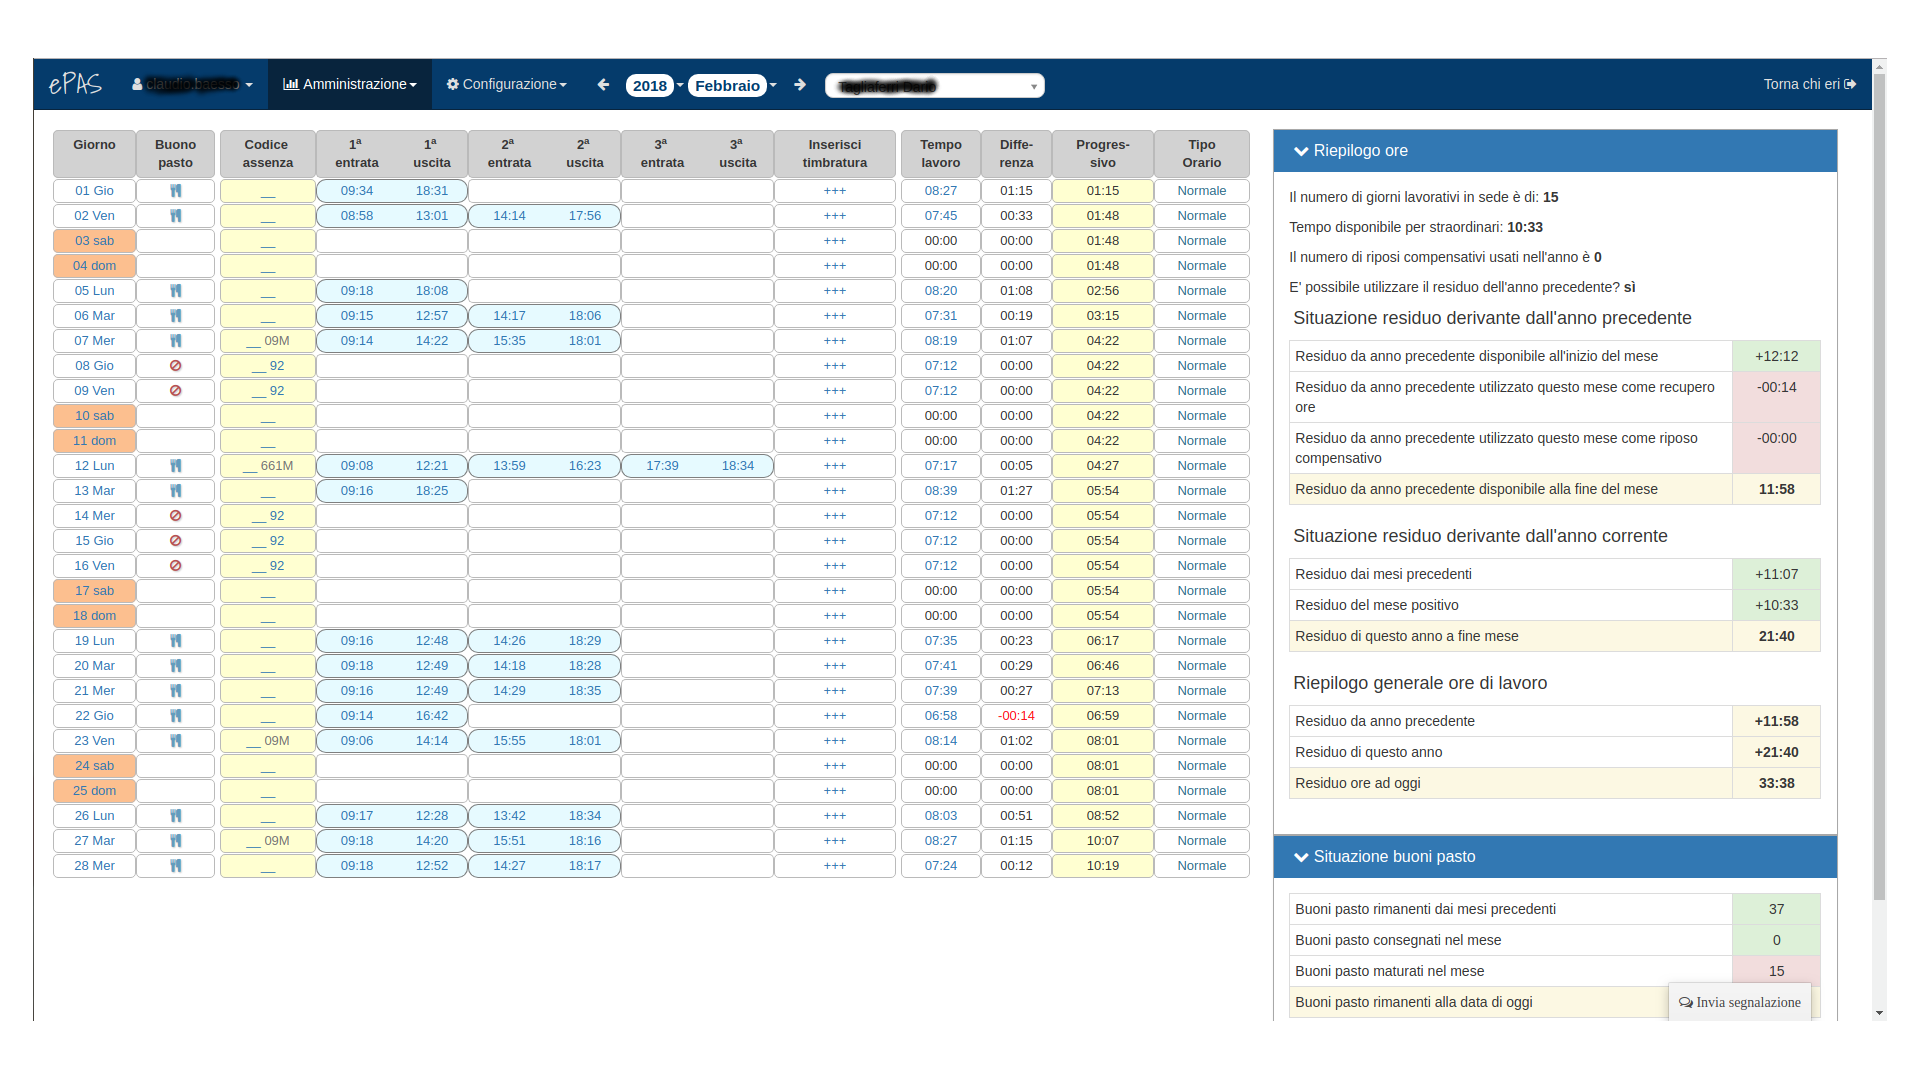Click meal voucher icon for 05 Lun
The height and width of the screenshot is (1080, 1920).
pyautogui.click(x=175, y=291)
